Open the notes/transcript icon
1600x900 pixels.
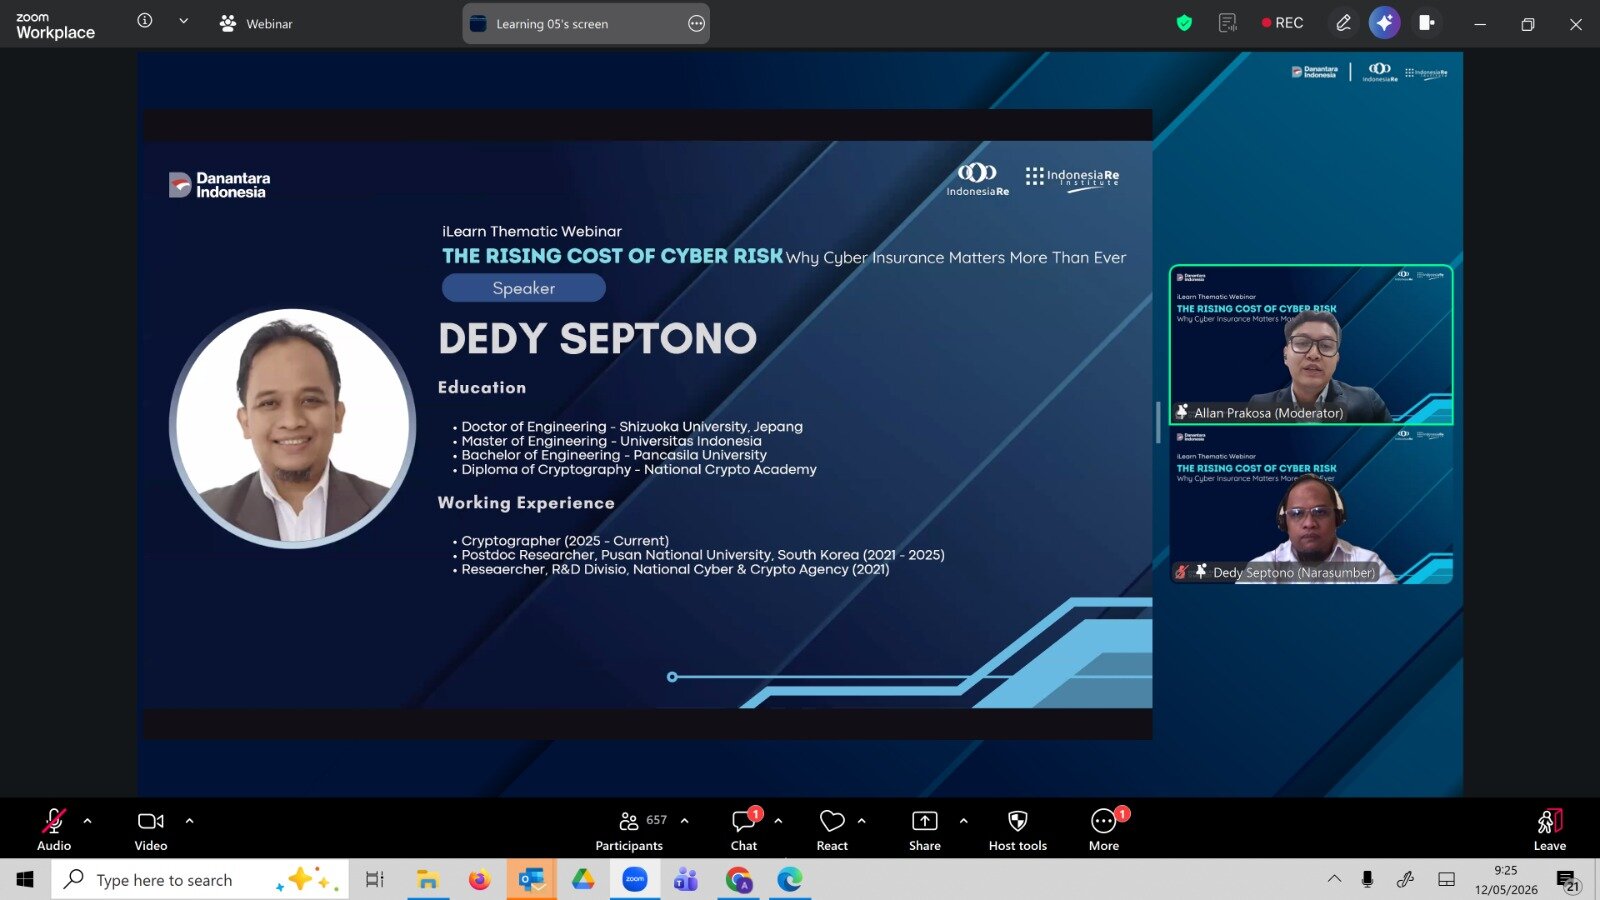tap(1227, 23)
